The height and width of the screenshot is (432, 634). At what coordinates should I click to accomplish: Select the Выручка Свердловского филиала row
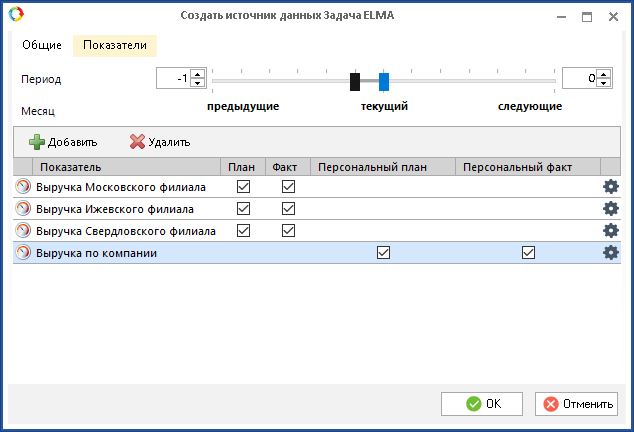pos(125,231)
